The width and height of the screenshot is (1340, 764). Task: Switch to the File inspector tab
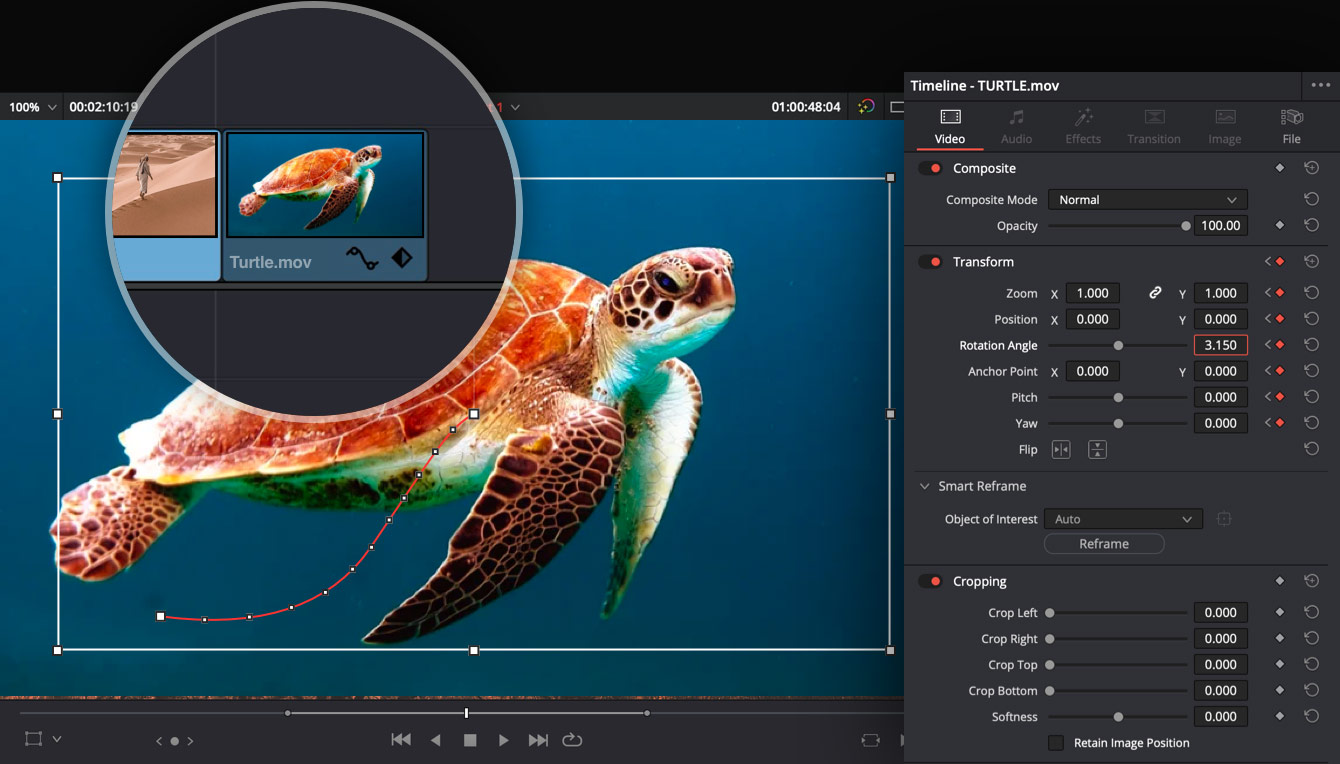[1291, 126]
